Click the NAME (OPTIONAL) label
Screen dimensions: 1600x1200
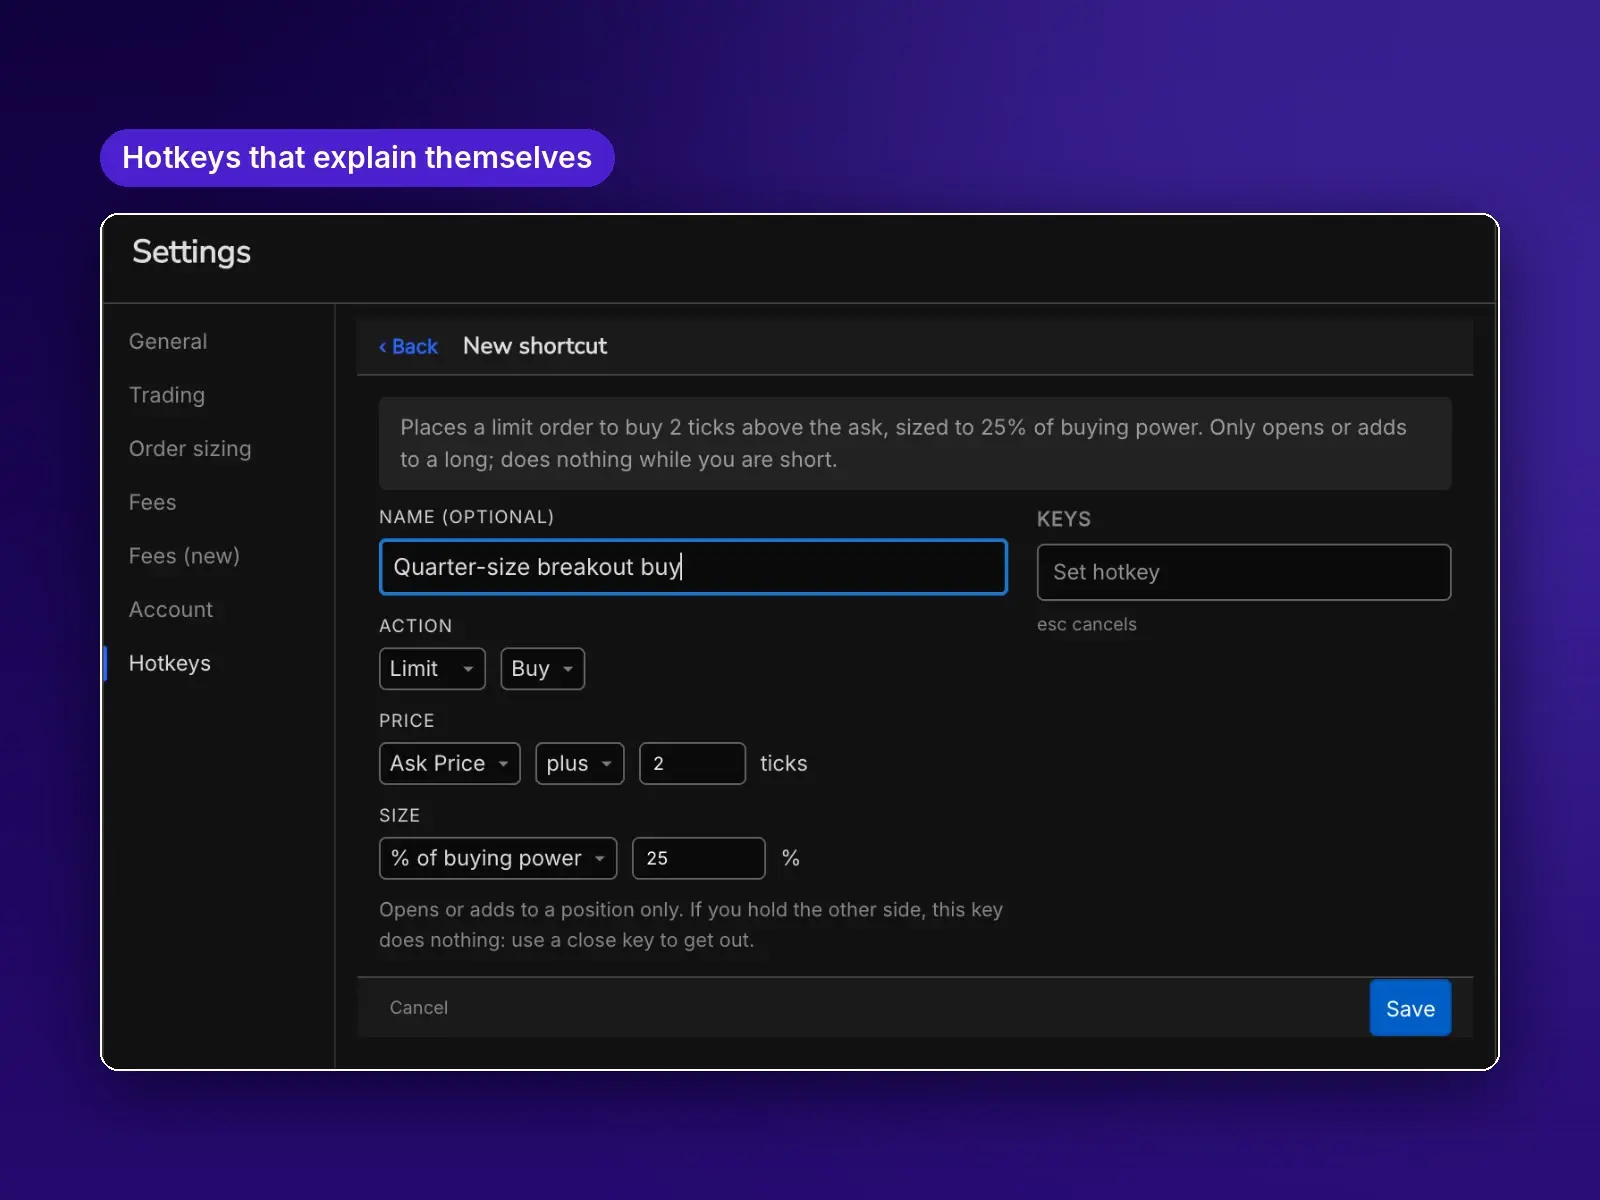pos(466,517)
